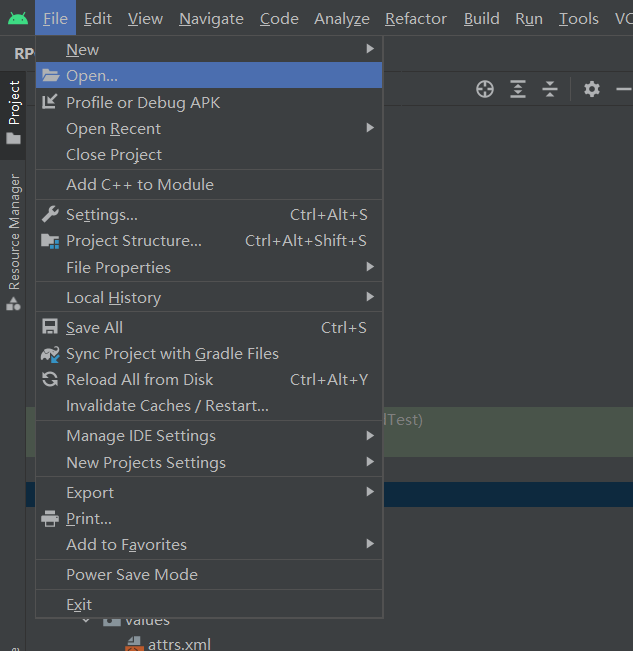Screen dimensions: 633x651
Task: Open the Code menu
Action: point(279,19)
